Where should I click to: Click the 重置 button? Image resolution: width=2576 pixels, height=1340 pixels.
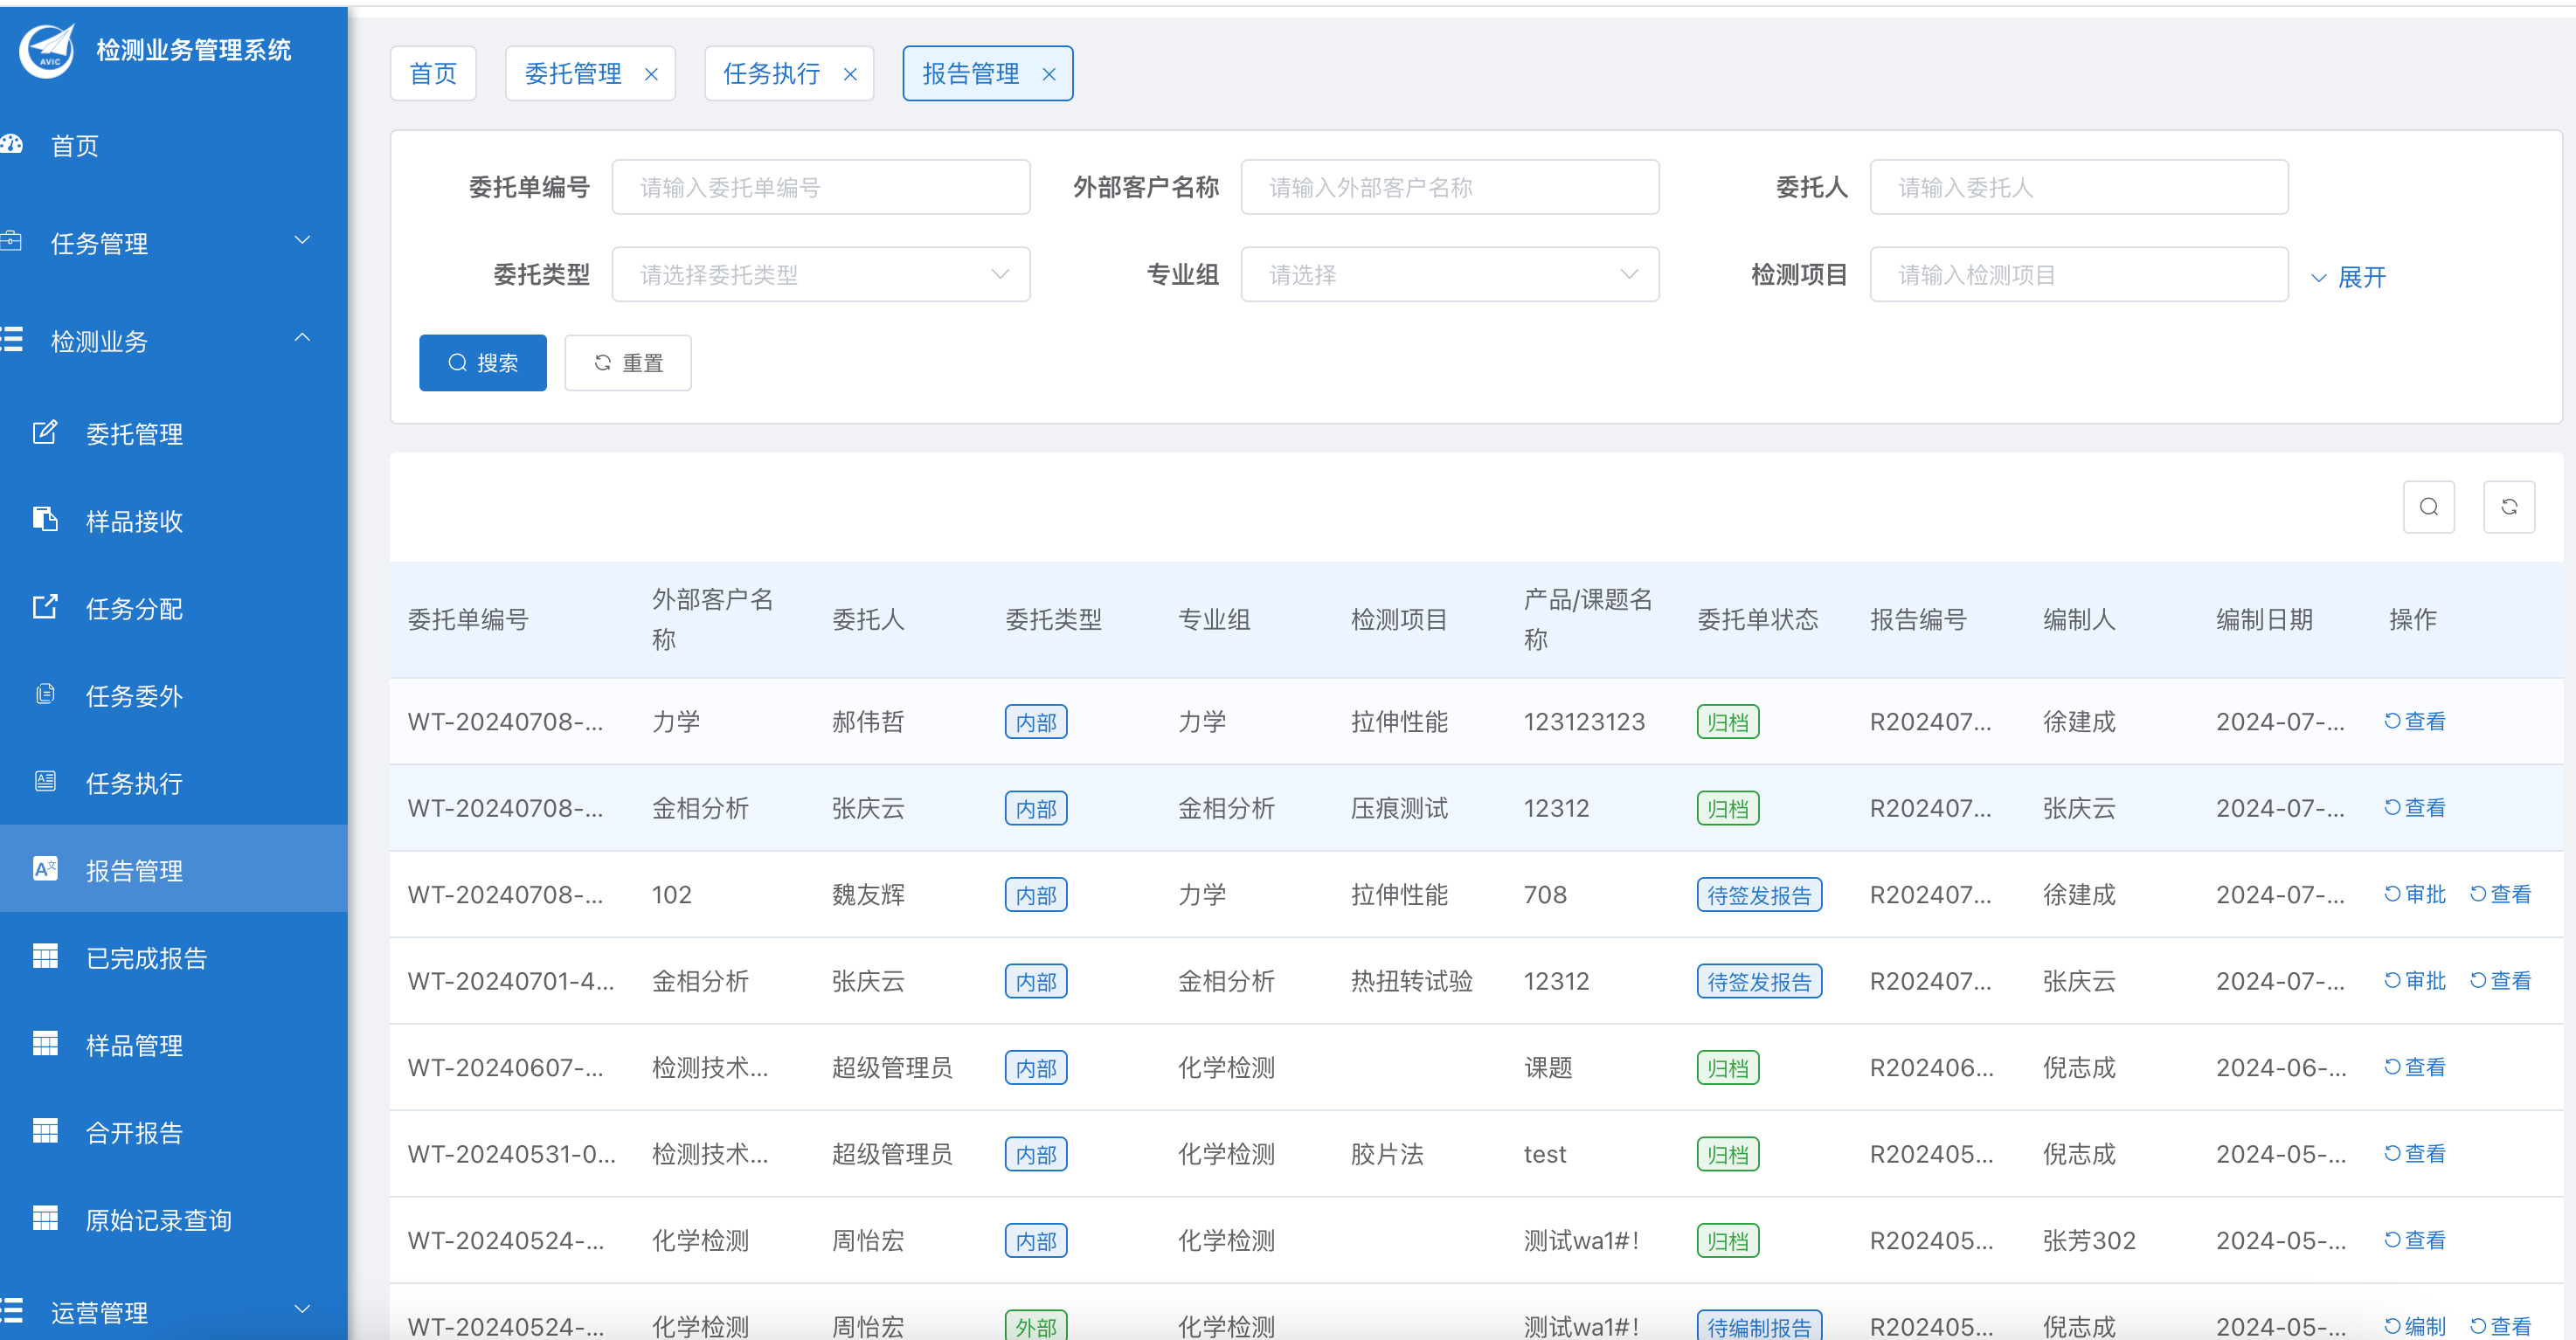coord(628,362)
